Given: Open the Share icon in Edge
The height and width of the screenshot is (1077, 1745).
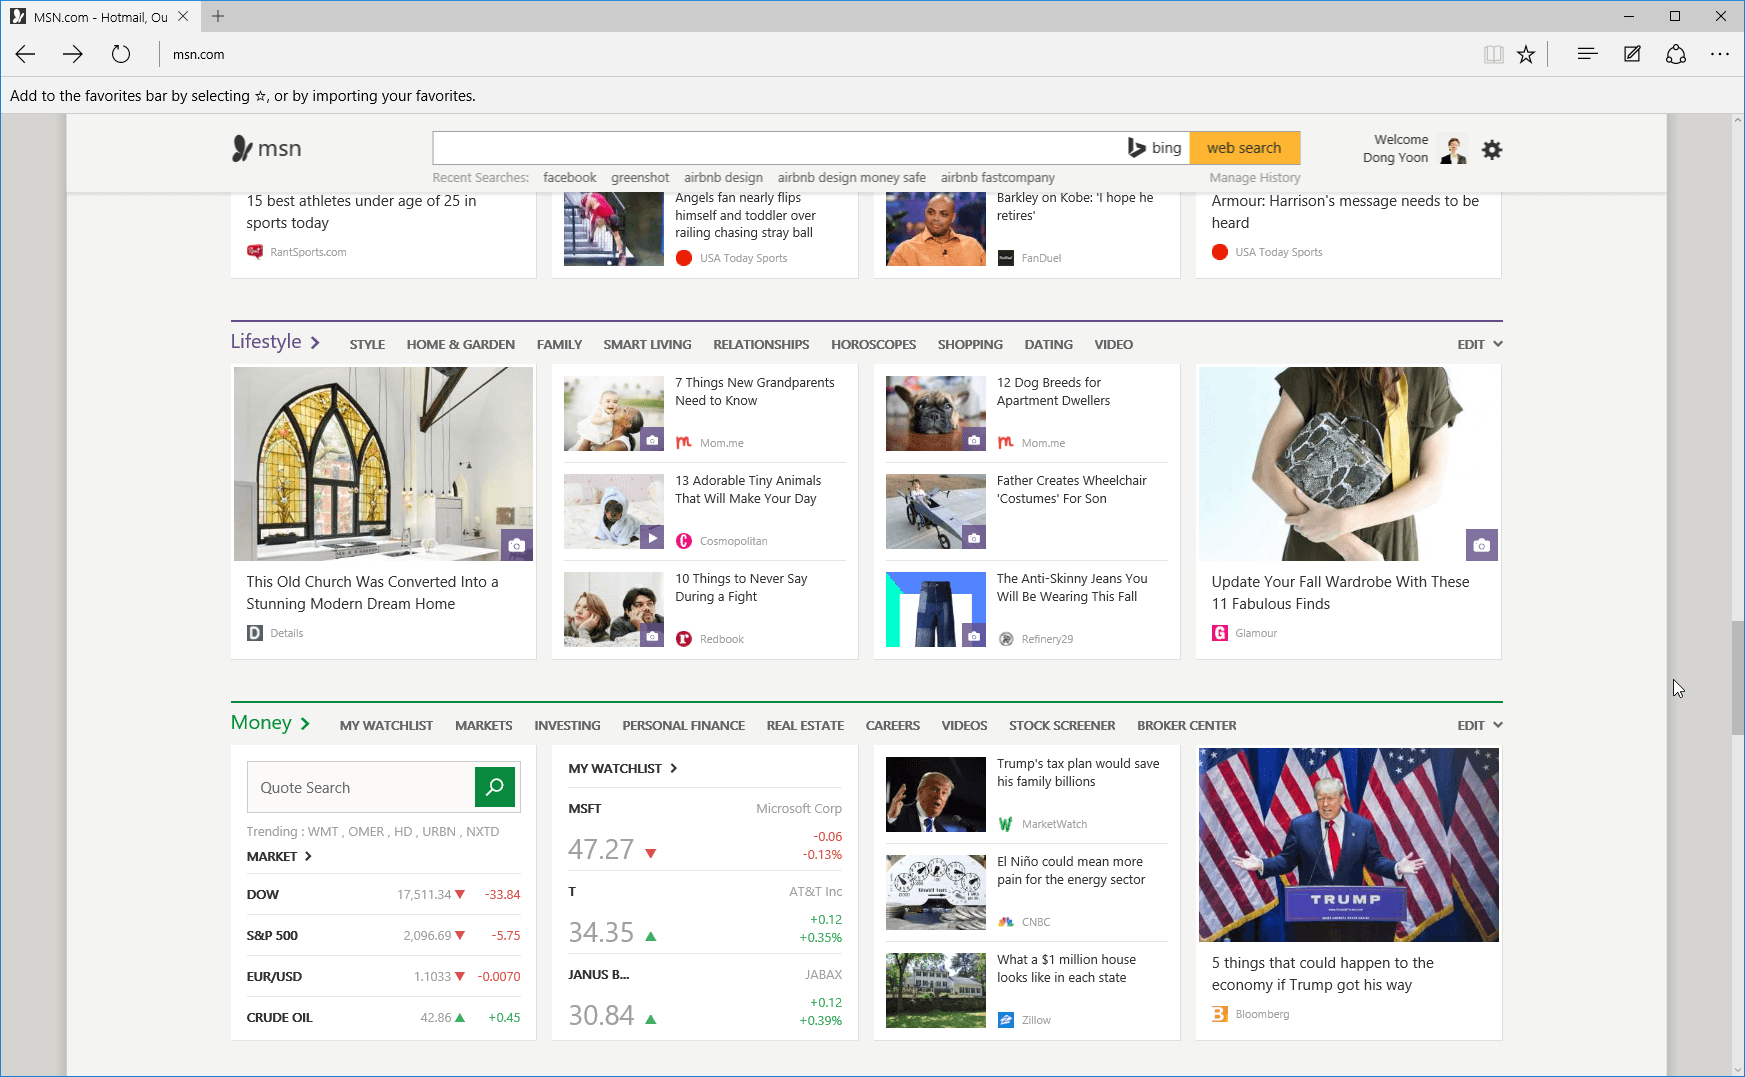Looking at the screenshot, I should [x=1676, y=54].
